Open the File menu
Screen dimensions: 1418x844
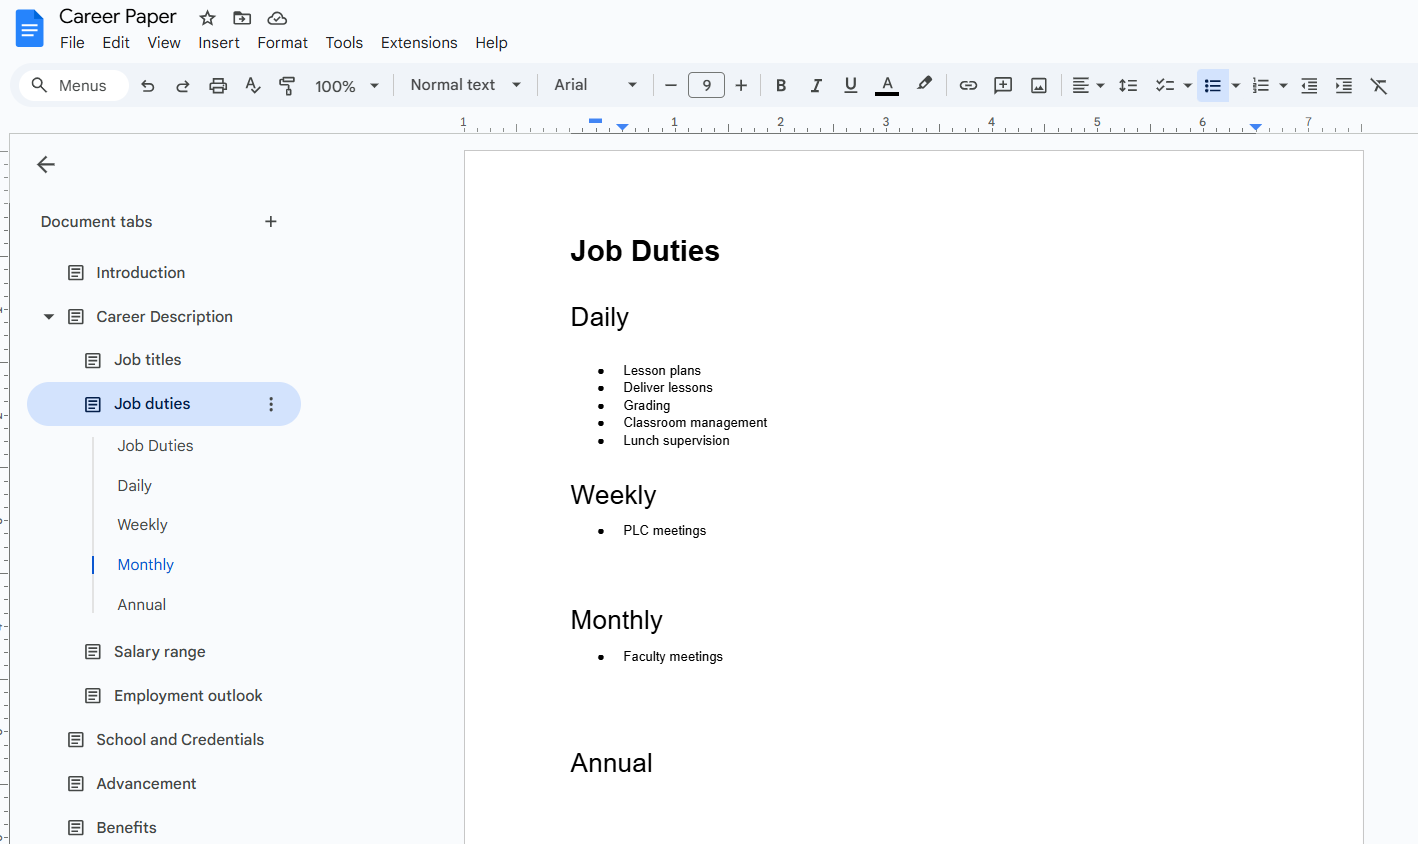[72, 43]
